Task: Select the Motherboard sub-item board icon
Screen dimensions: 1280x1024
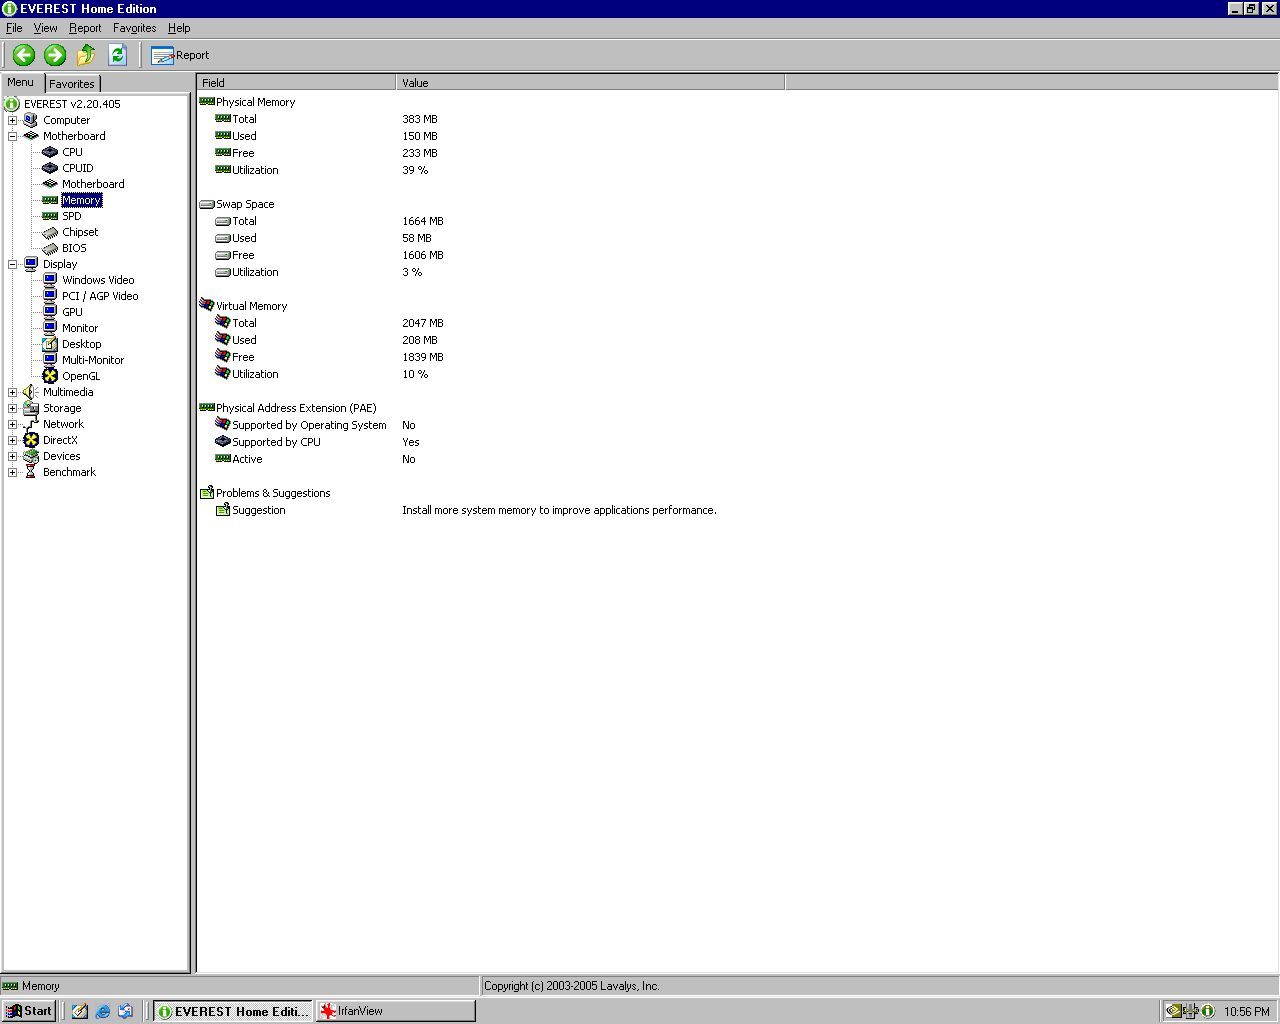Action: coord(50,184)
